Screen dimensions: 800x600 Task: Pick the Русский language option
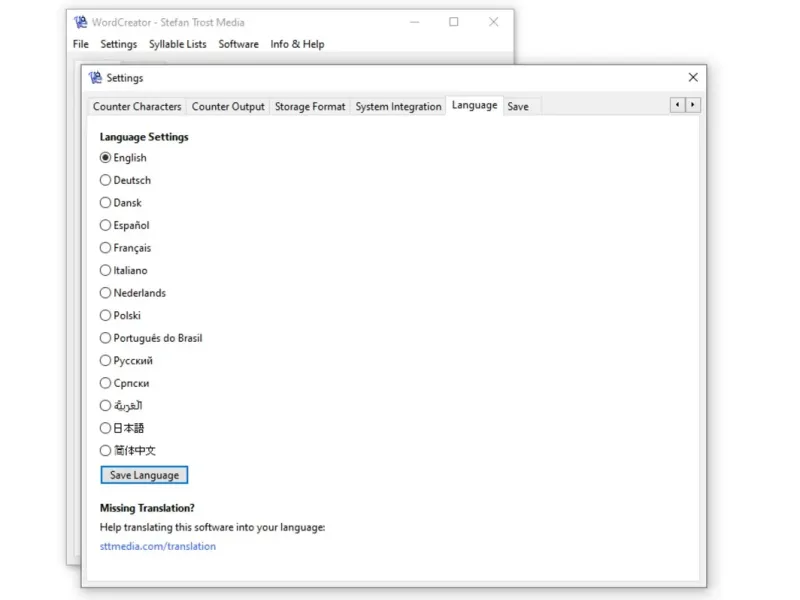tap(106, 361)
